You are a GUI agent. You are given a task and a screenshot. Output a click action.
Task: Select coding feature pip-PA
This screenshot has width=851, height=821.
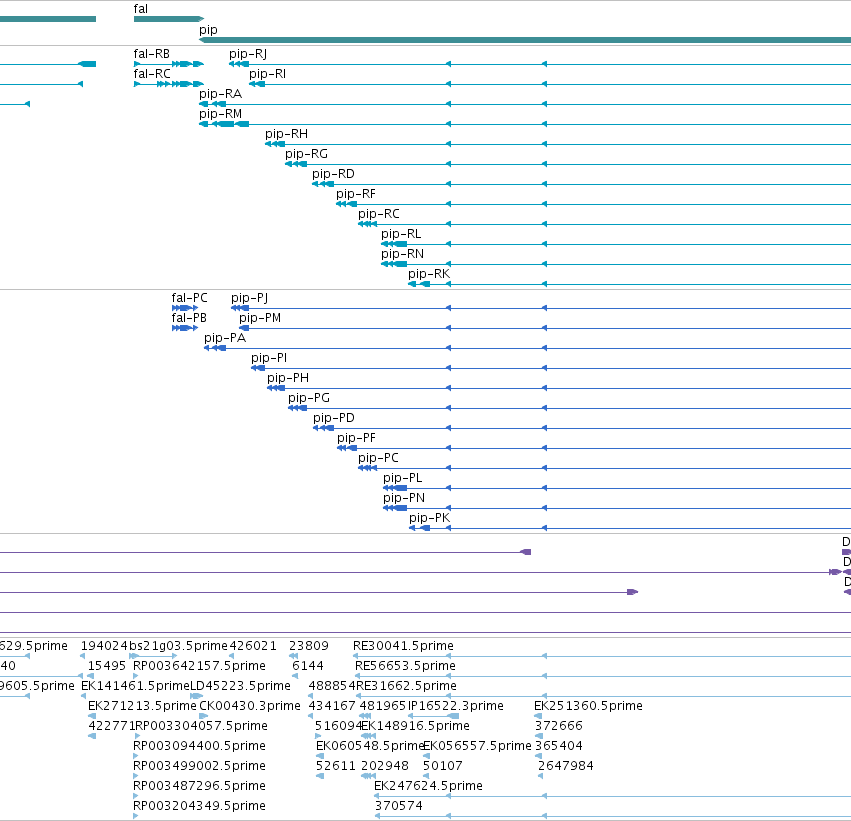click(x=225, y=339)
